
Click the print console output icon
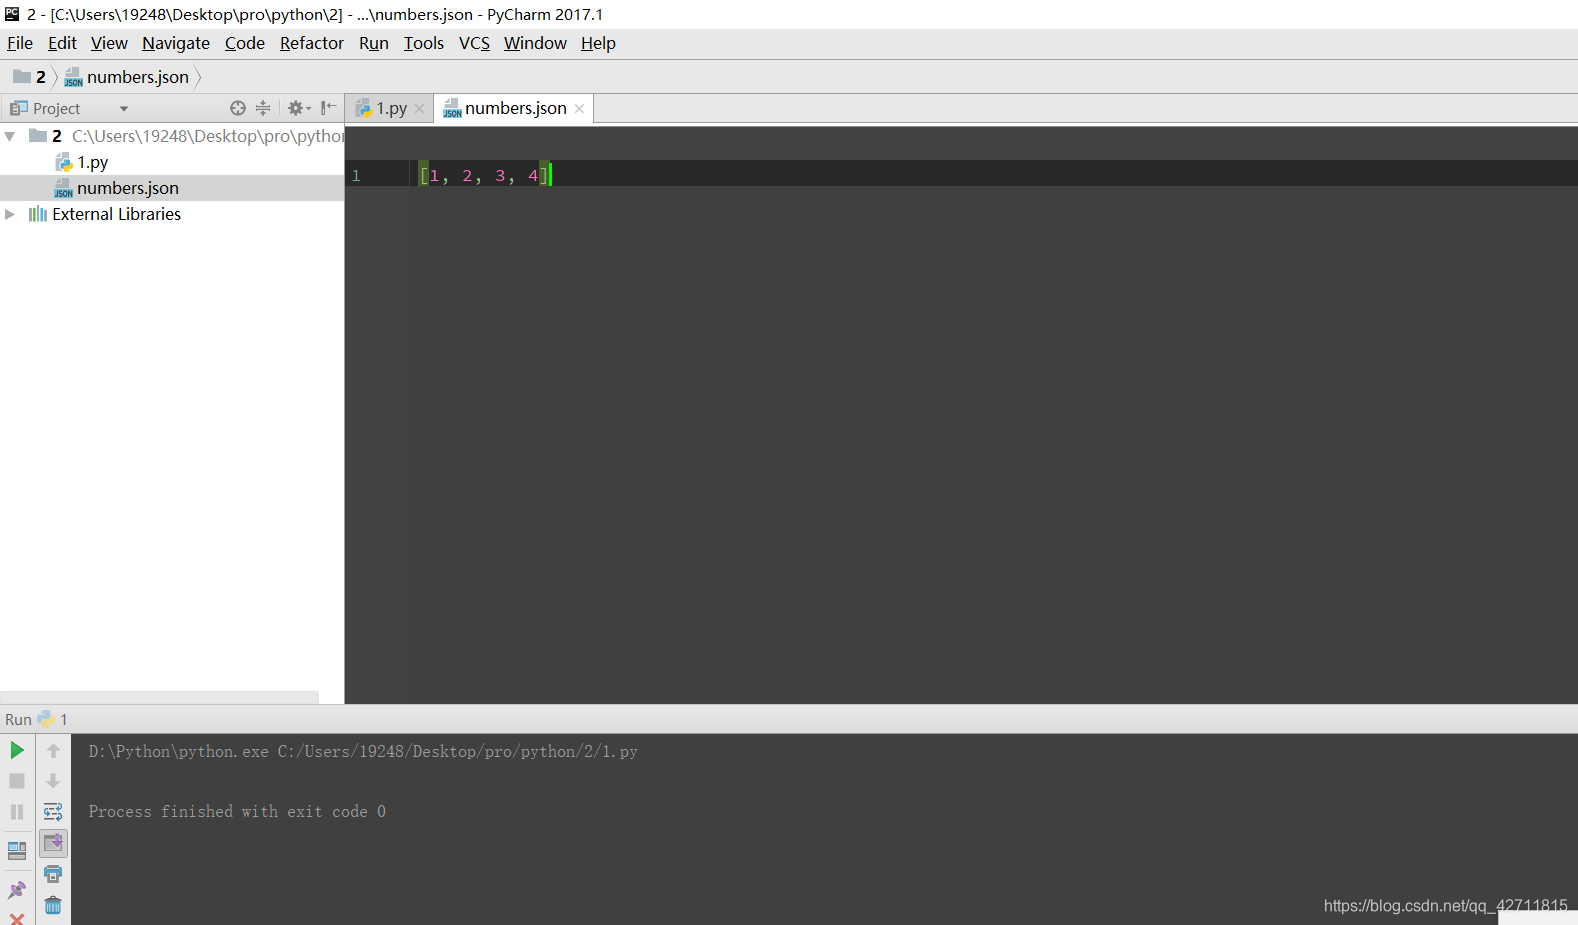(x=53, y=874)
